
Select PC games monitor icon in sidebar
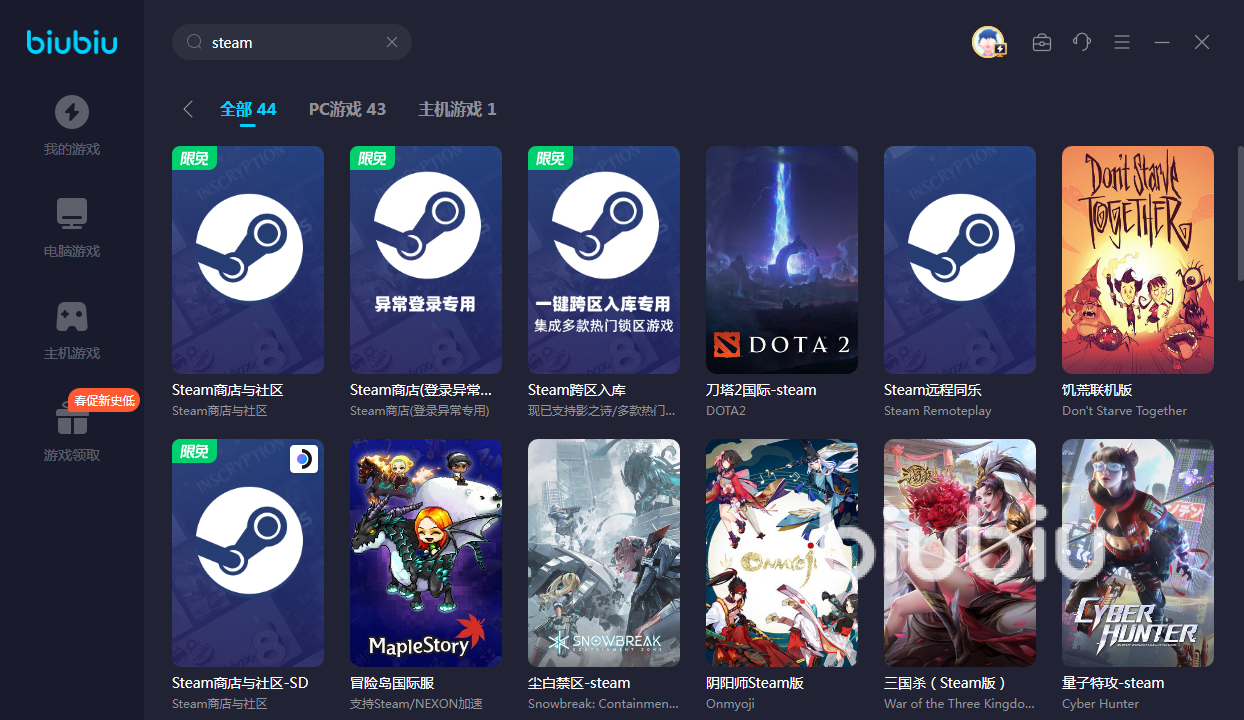tap(71, 213)
